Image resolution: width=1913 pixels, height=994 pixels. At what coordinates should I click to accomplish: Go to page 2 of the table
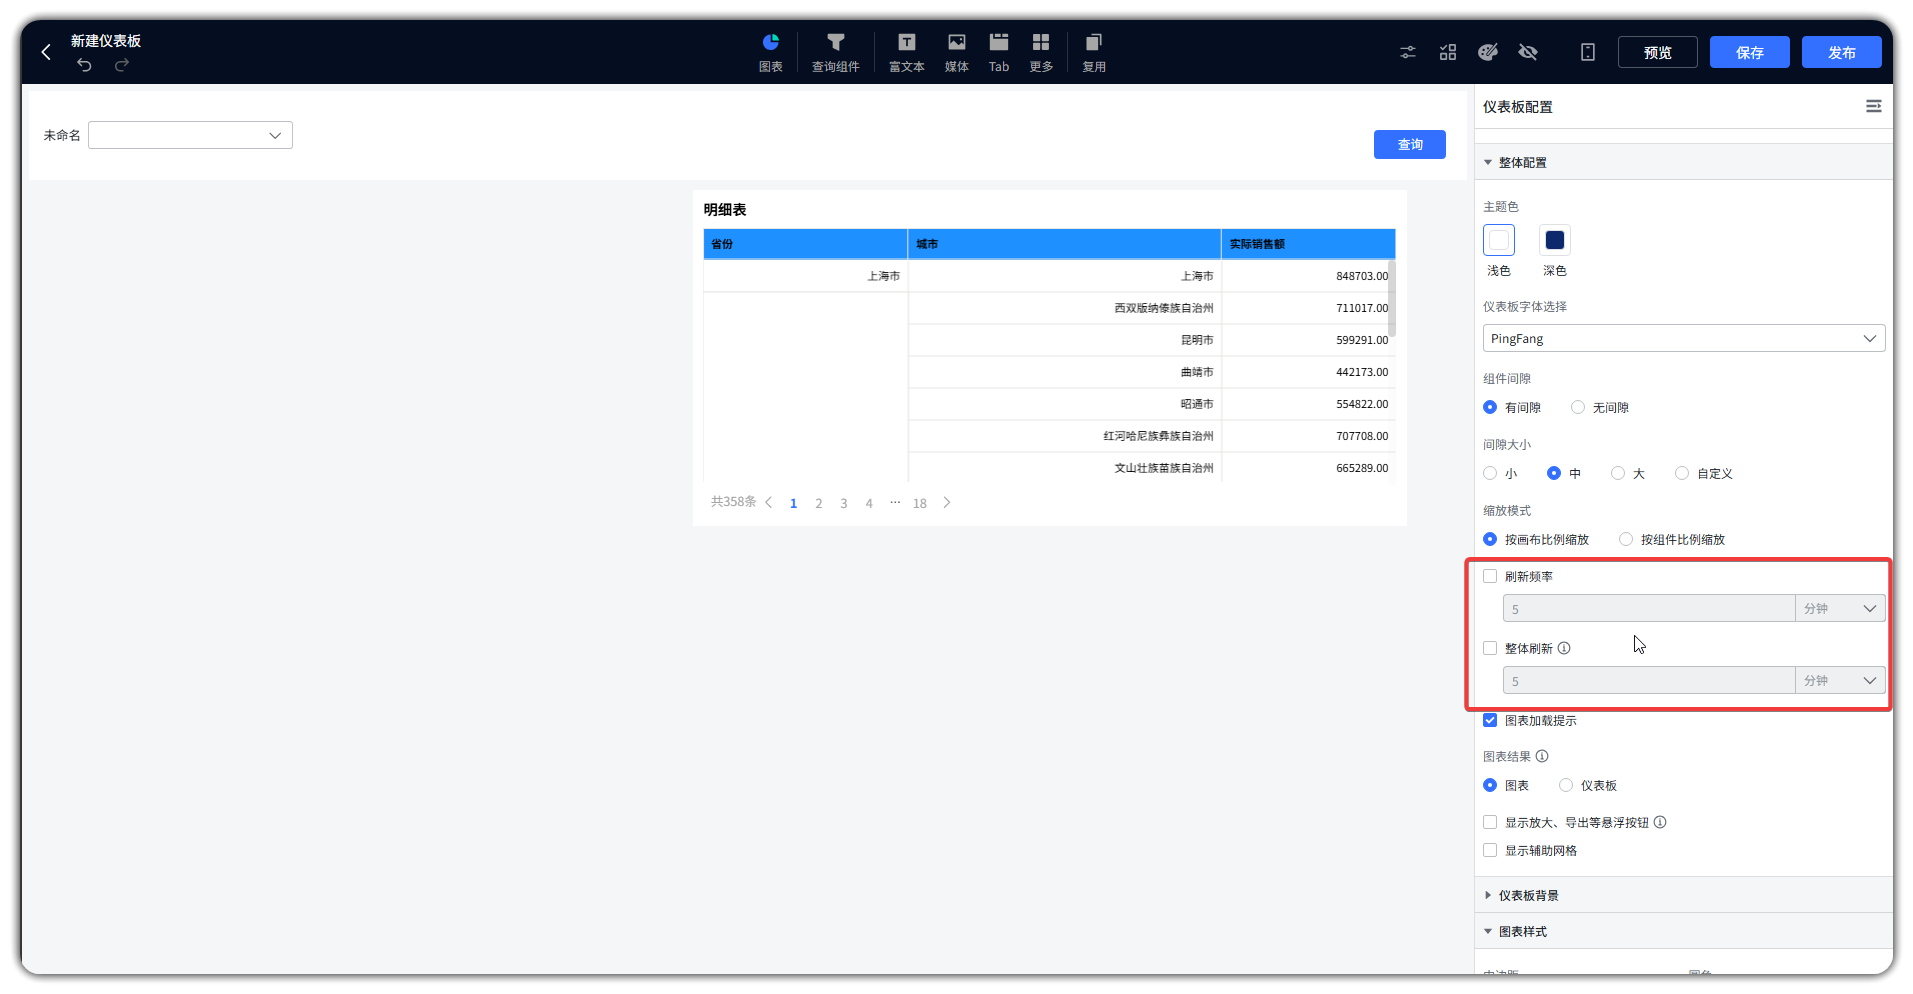point(818,503)
